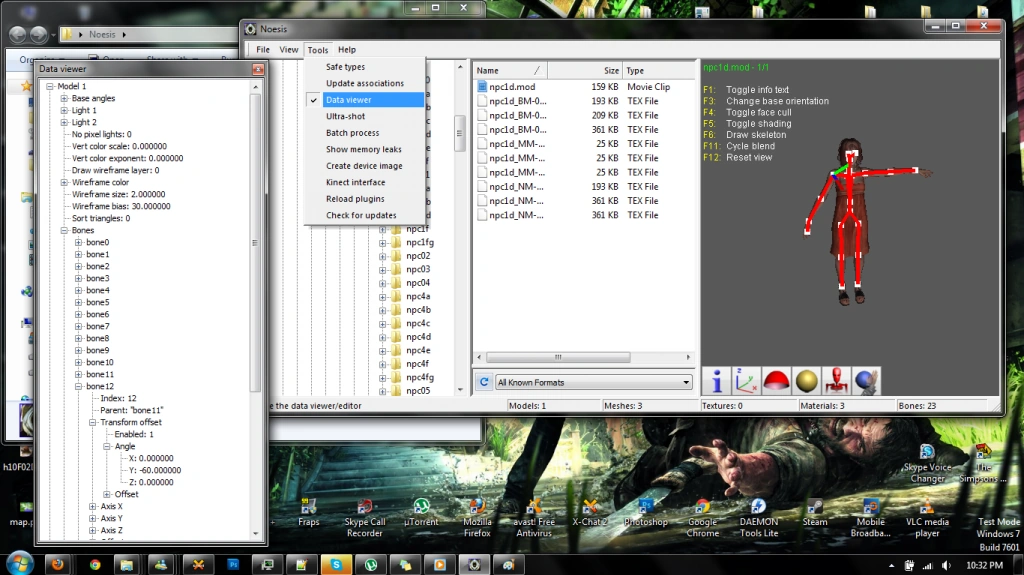
Task: Expand the Base angles node
Action: pos(64,98)
